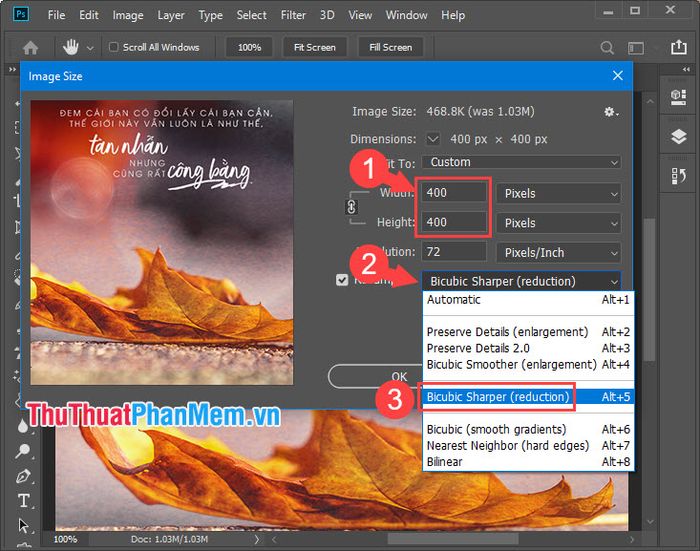Click the Share export icon
This screenshot has width=700, height=551.
coord(679,46)
